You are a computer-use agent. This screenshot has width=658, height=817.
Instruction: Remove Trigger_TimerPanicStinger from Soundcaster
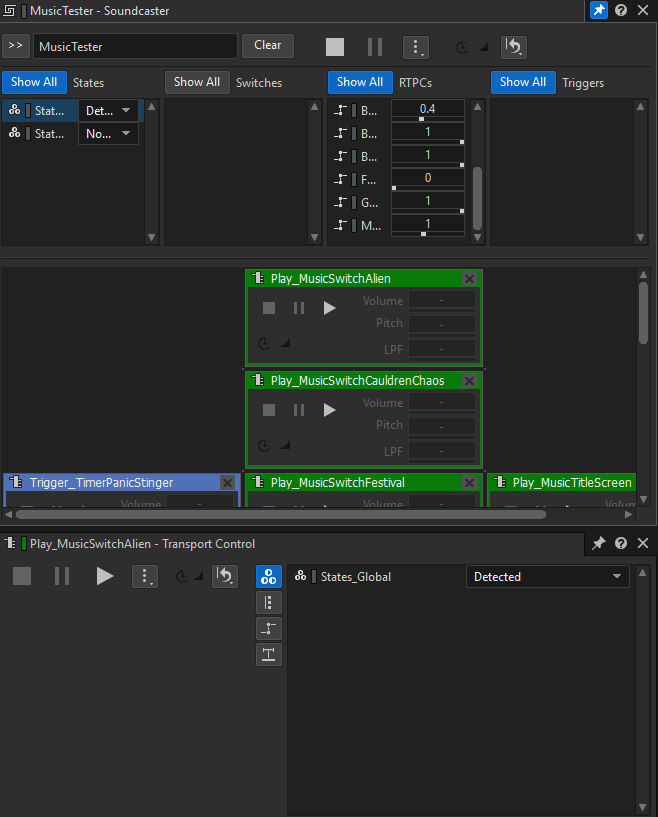tap(228, 483)
